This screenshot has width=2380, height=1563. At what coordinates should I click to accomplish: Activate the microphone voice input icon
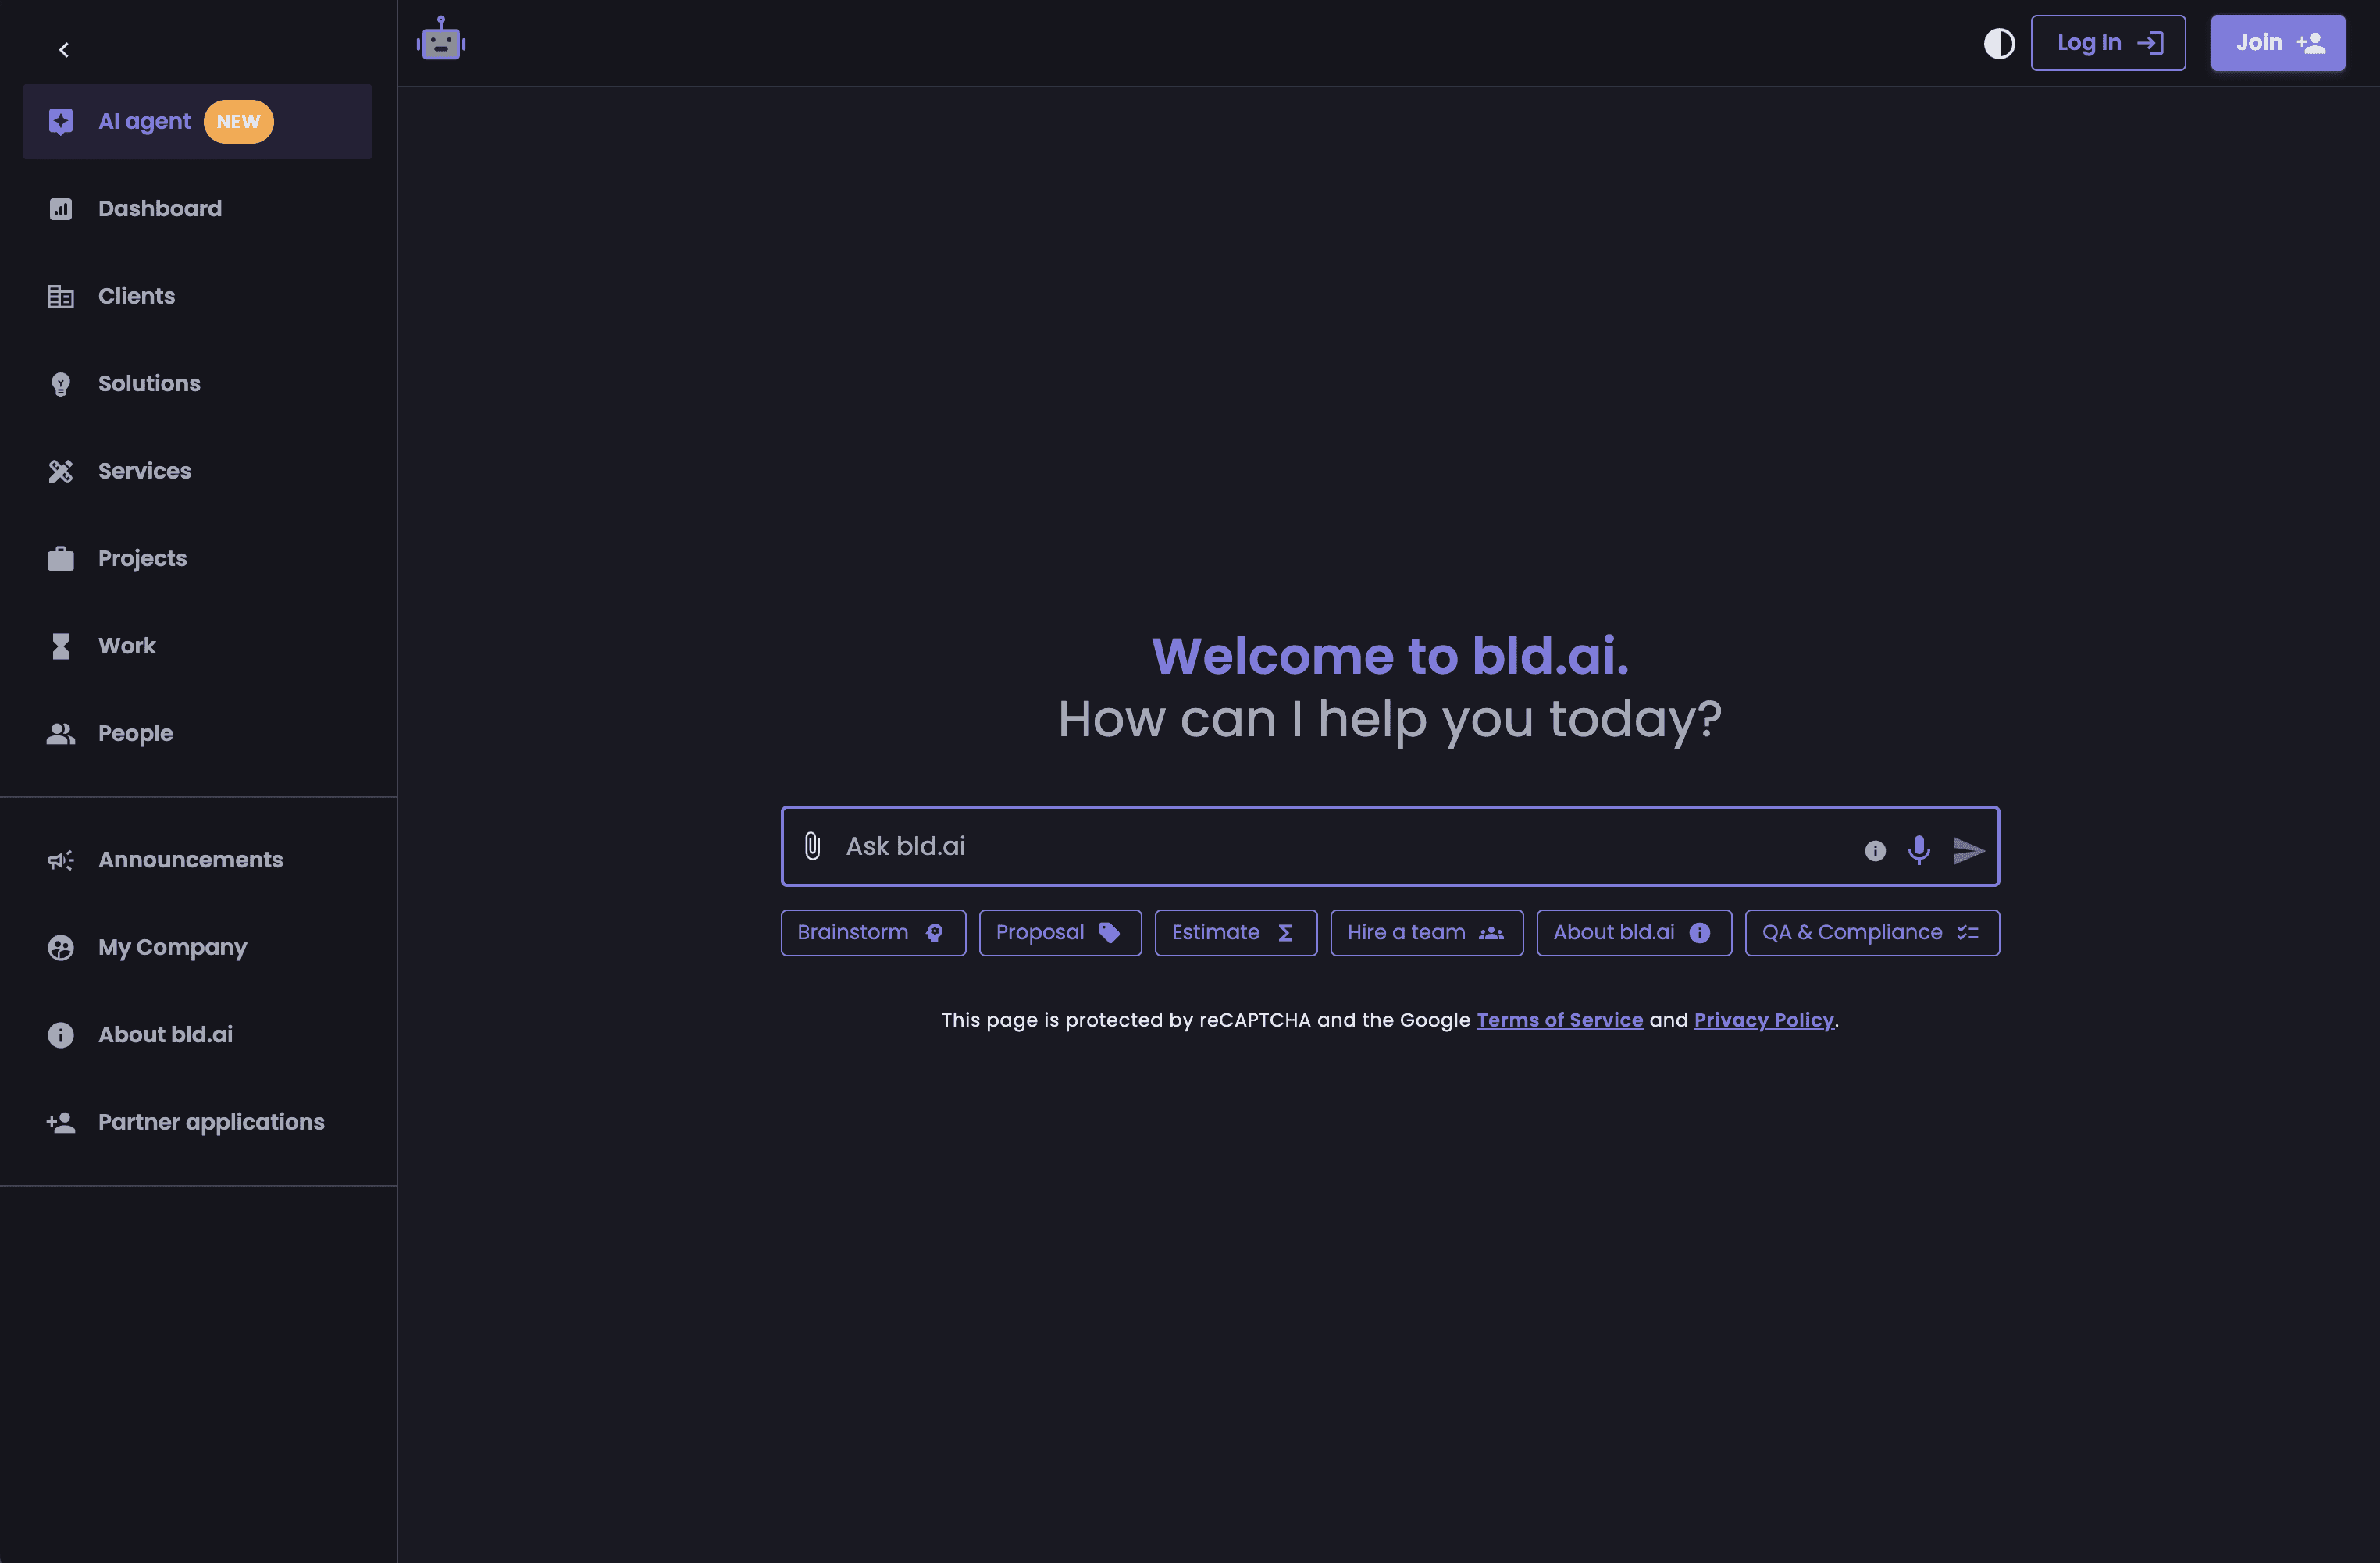(1919, 850)
